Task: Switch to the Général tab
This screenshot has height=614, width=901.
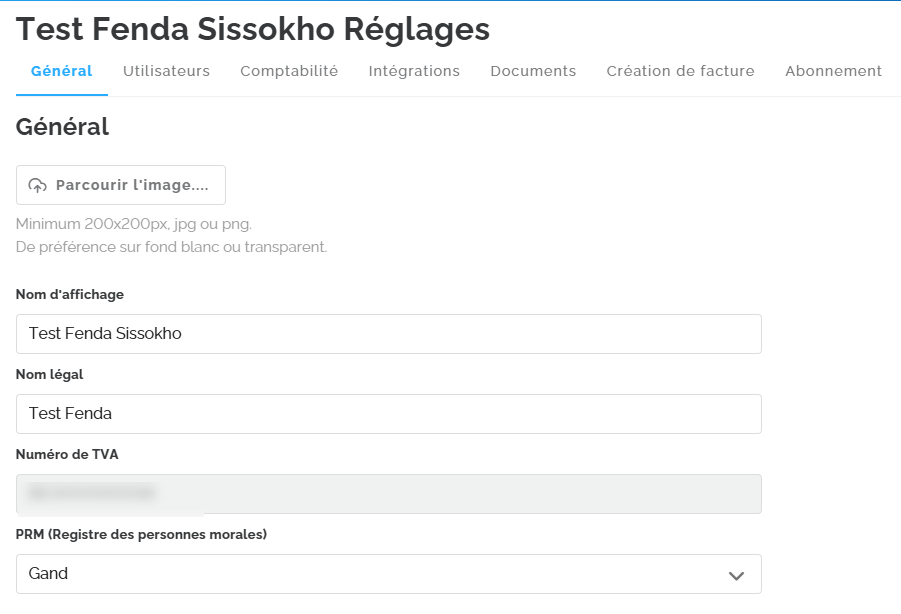Action: point(62,71)
